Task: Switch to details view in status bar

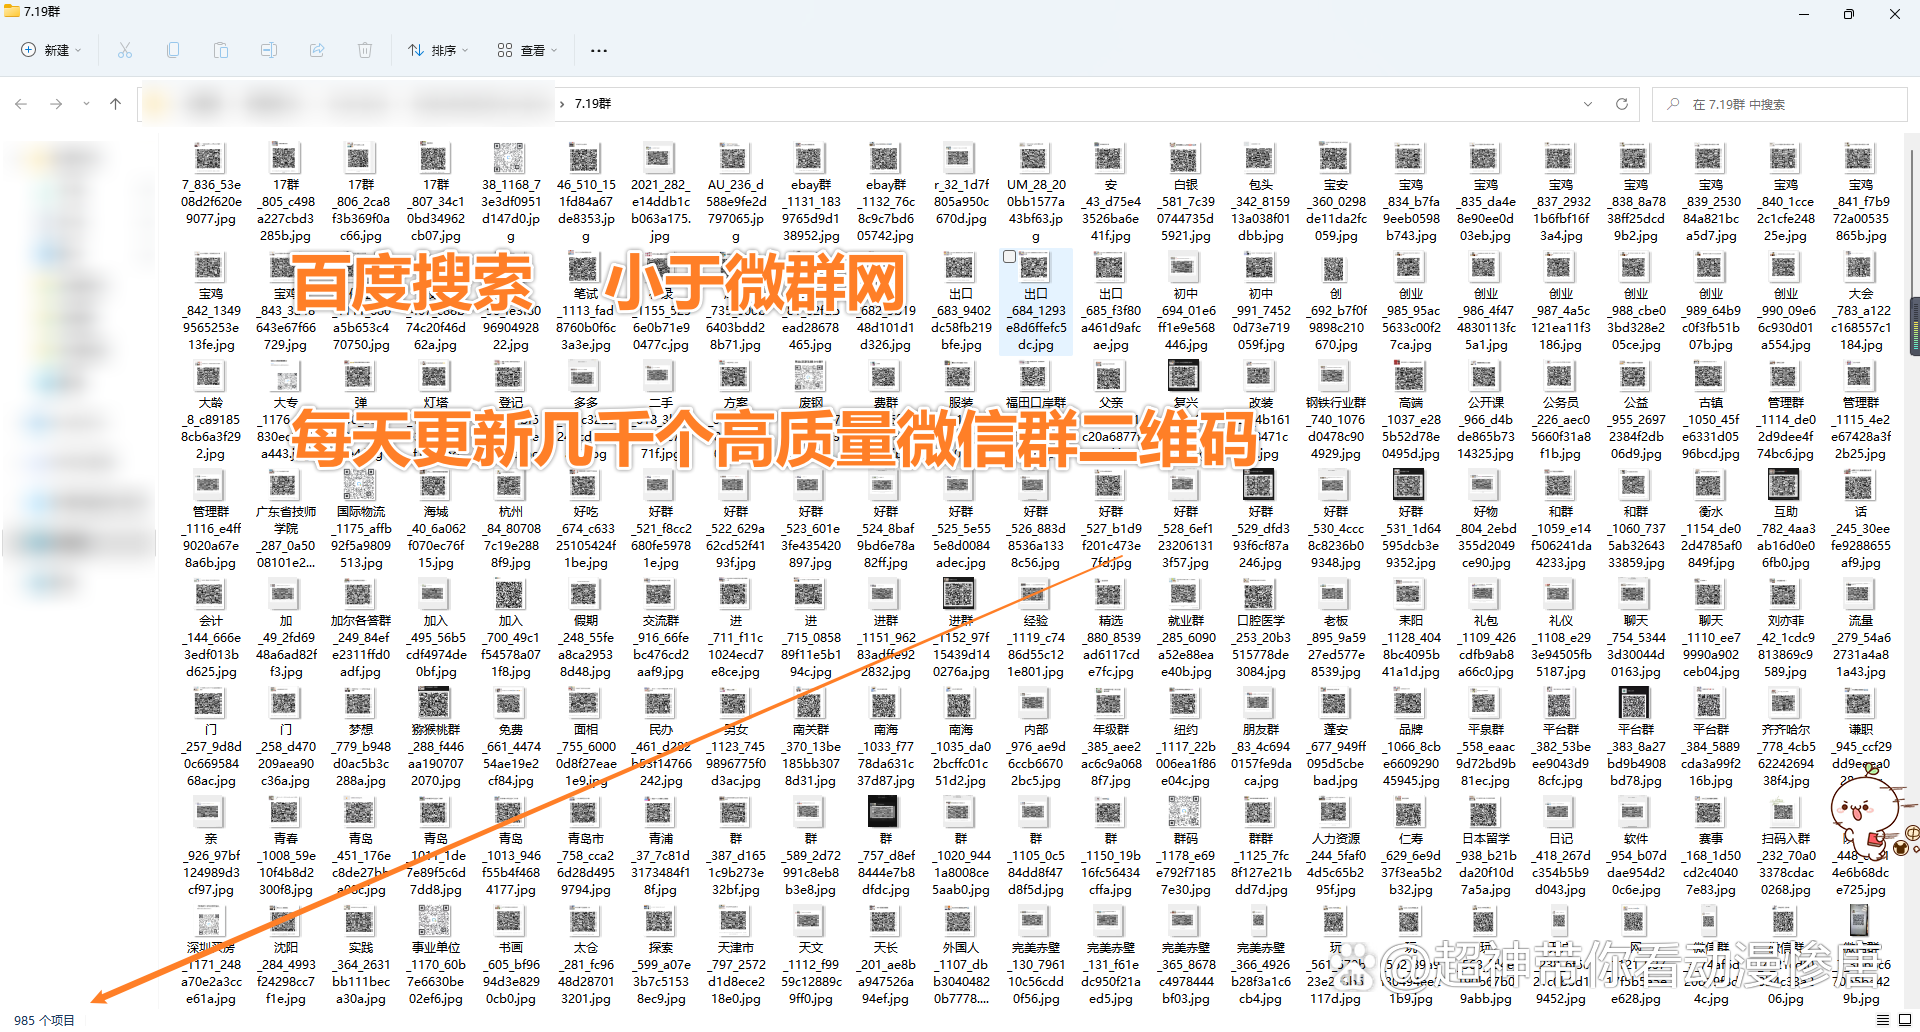Action: [x=1883, y=1021]
